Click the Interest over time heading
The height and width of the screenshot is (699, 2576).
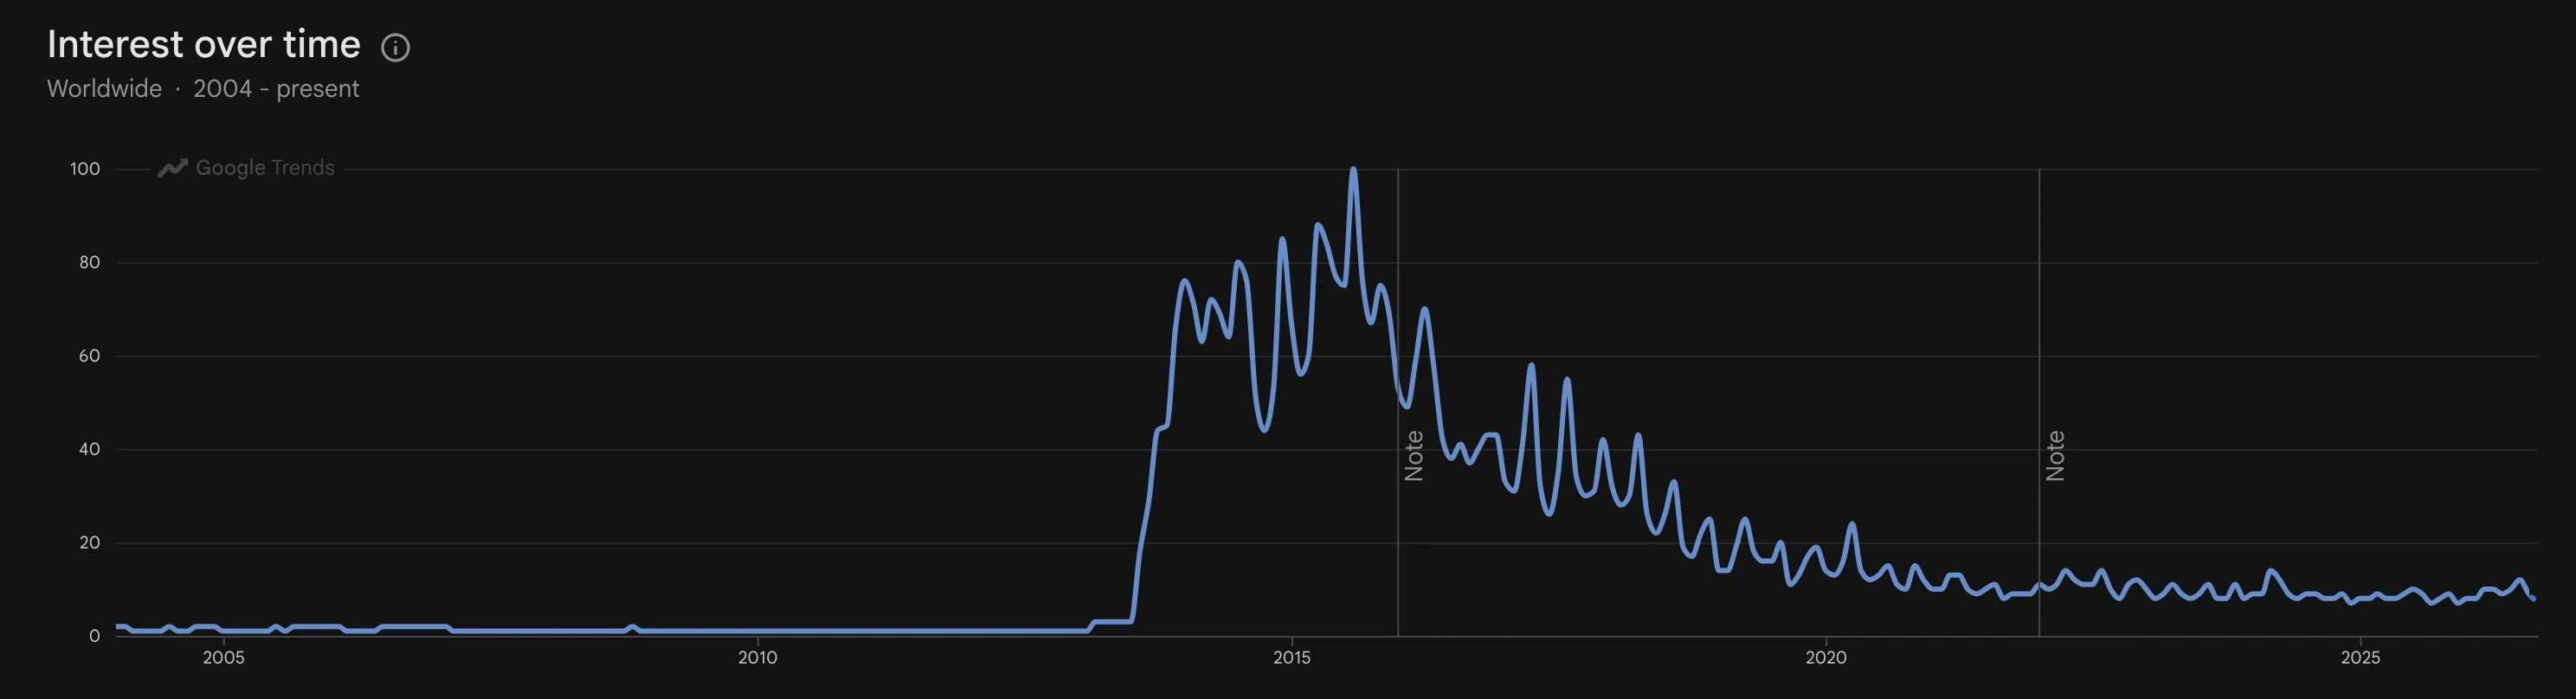coord(204,45)
